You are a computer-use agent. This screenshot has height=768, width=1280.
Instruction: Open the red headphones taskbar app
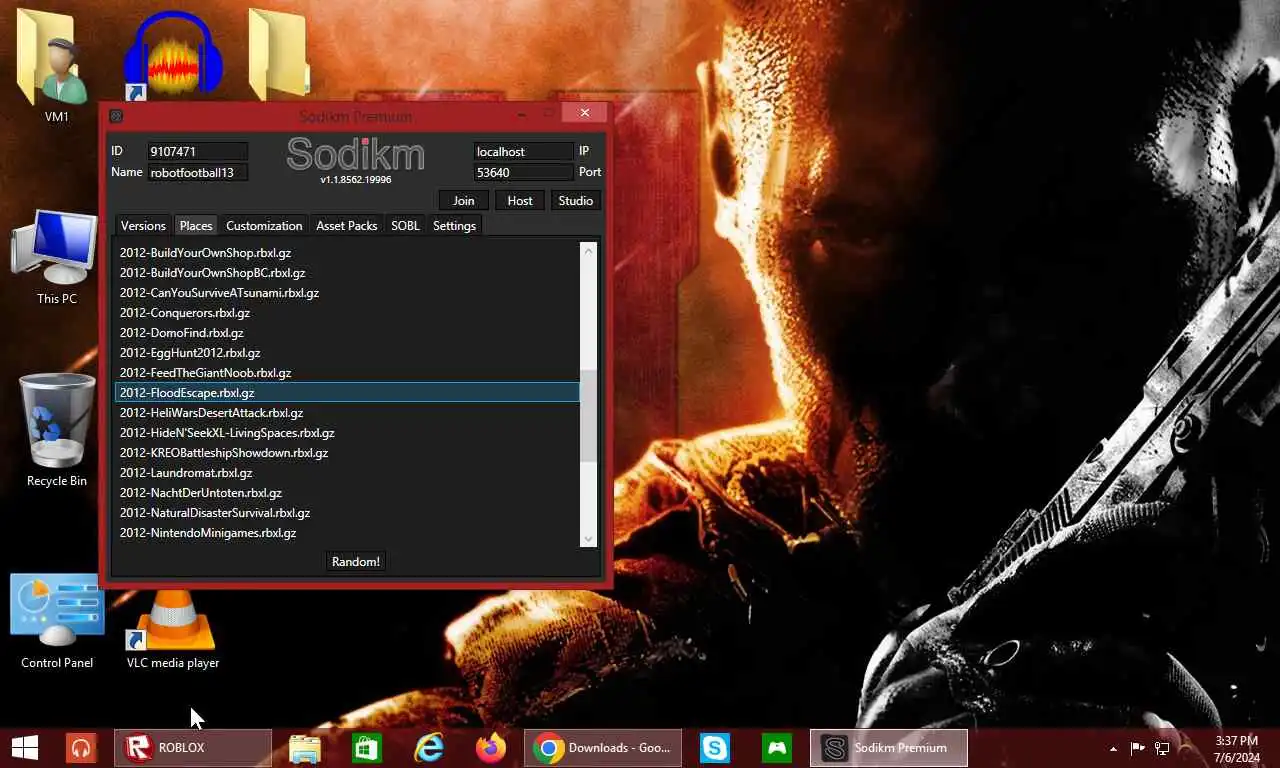(x=81, y=747)
